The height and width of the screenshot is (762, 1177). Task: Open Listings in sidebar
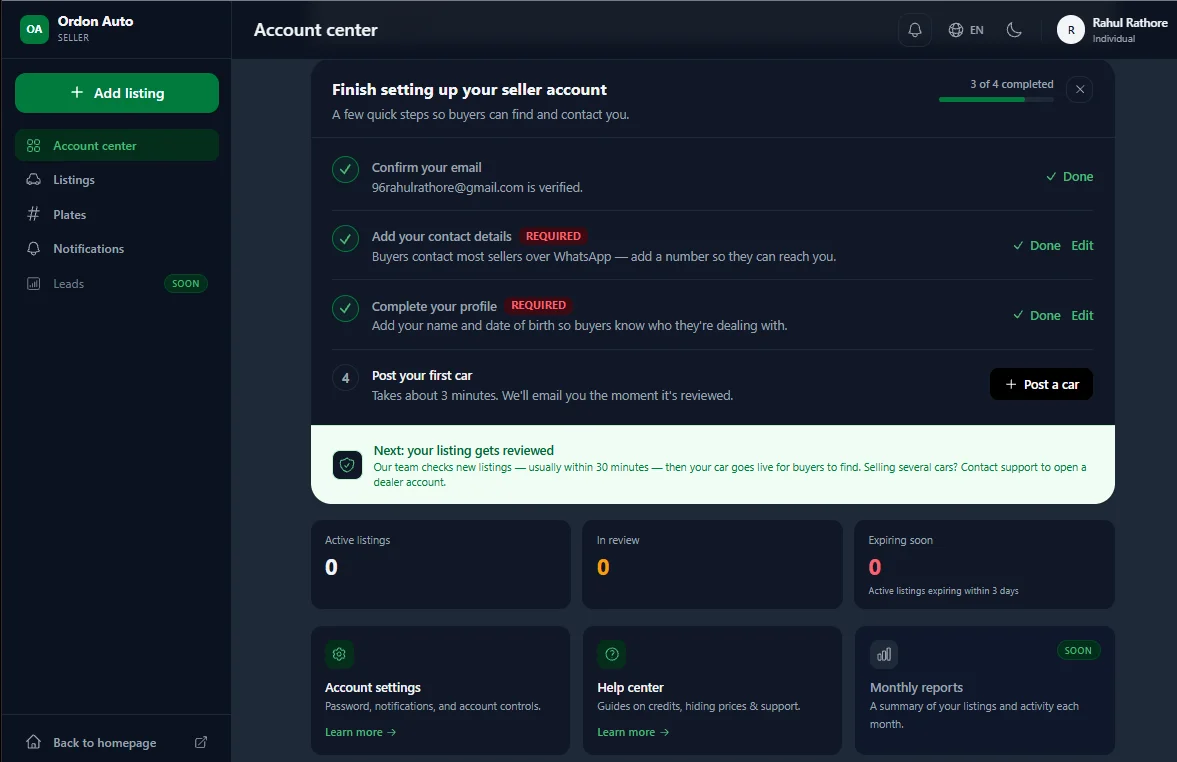click(x=117, y=180)
